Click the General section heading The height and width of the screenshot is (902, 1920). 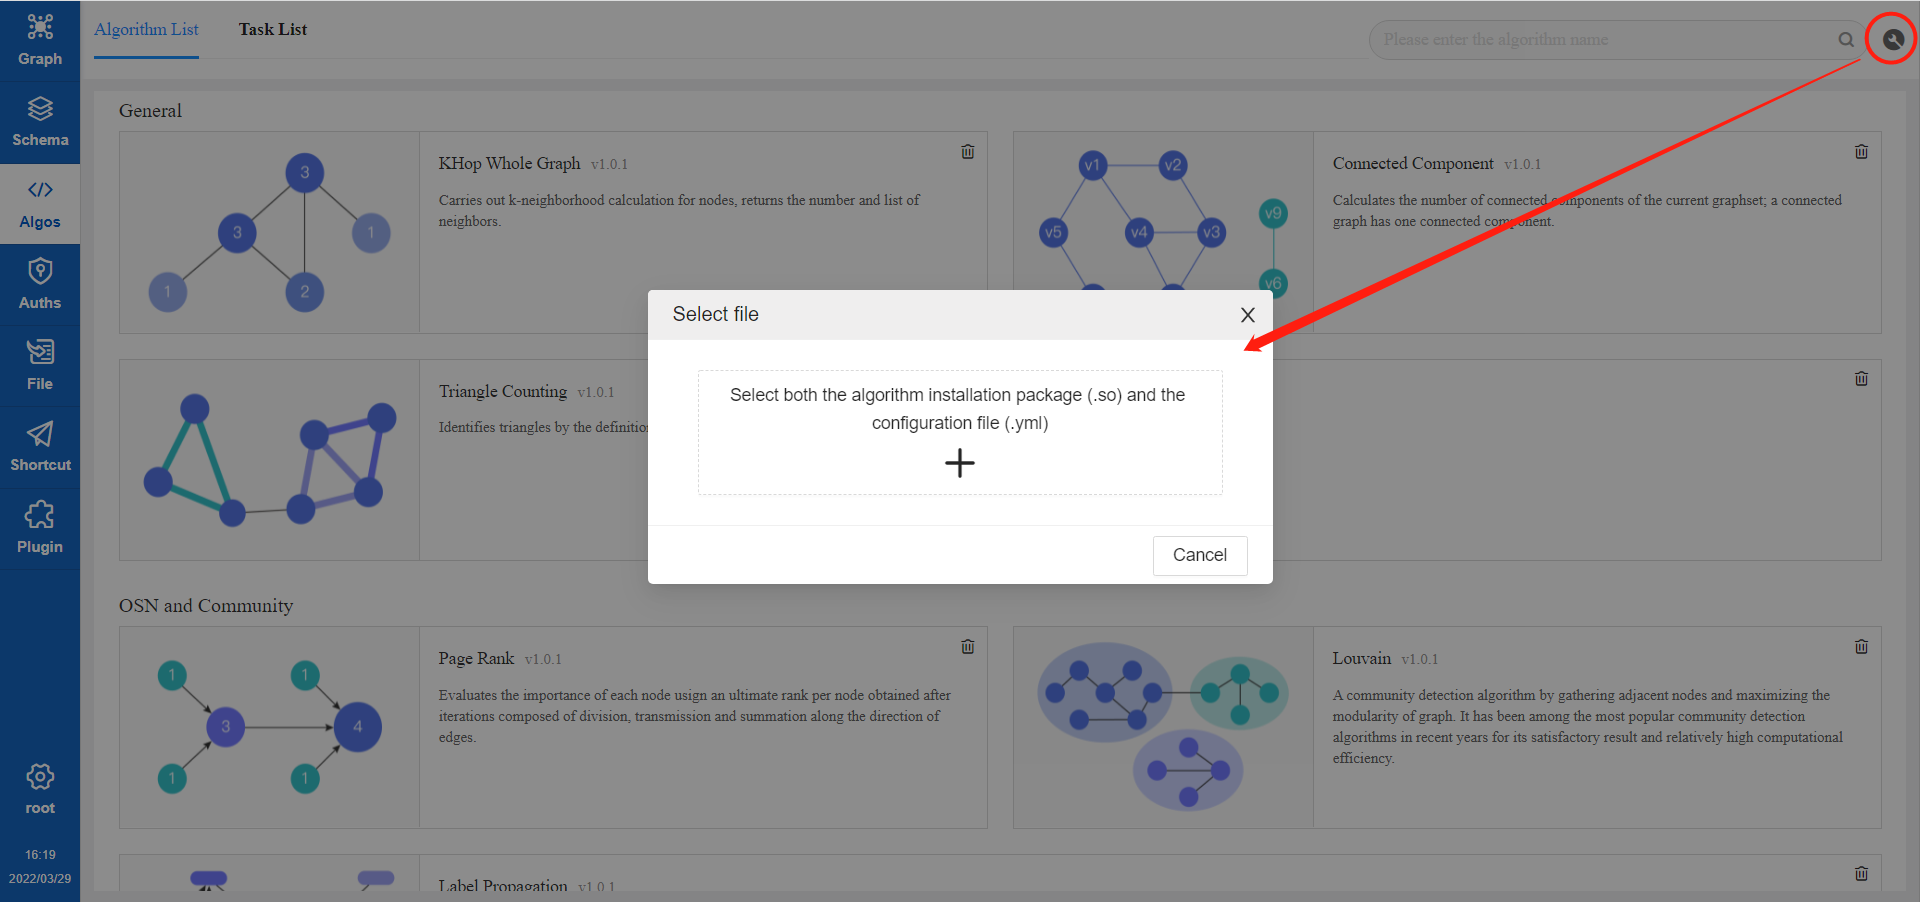(150, 111)
